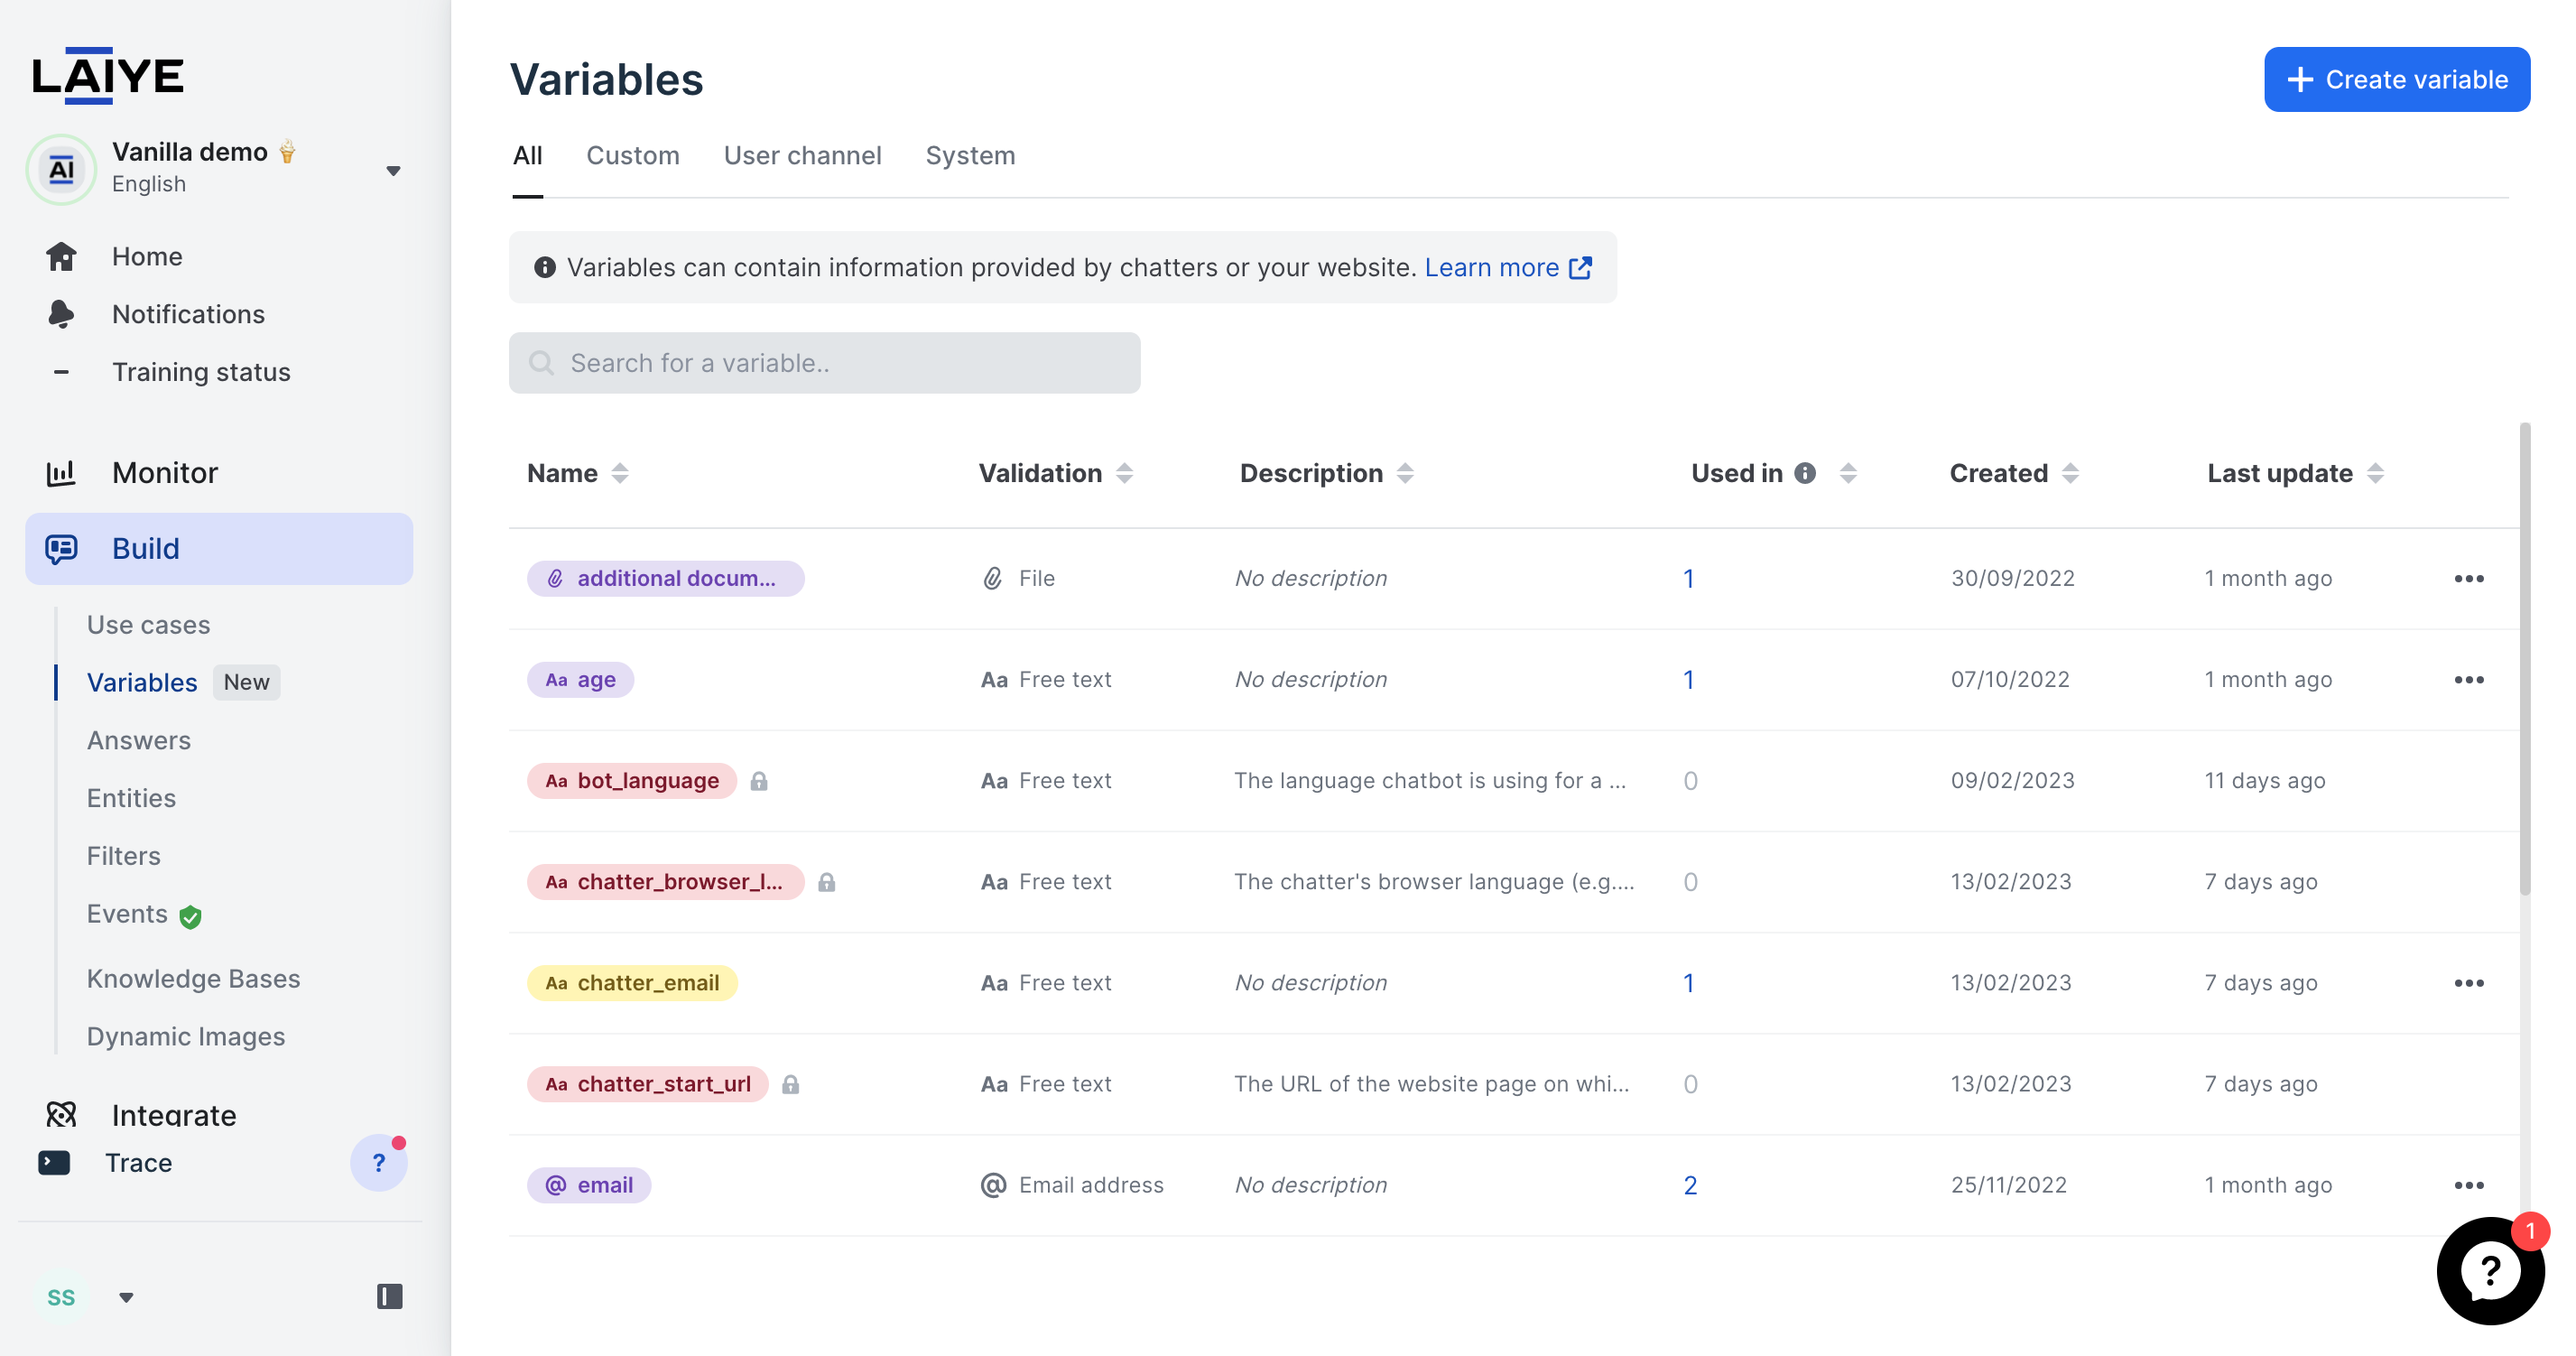Open more options for email variable
Image resolution: width=2576 pixels, height=1356 pixels.
pos(2468,1185)
